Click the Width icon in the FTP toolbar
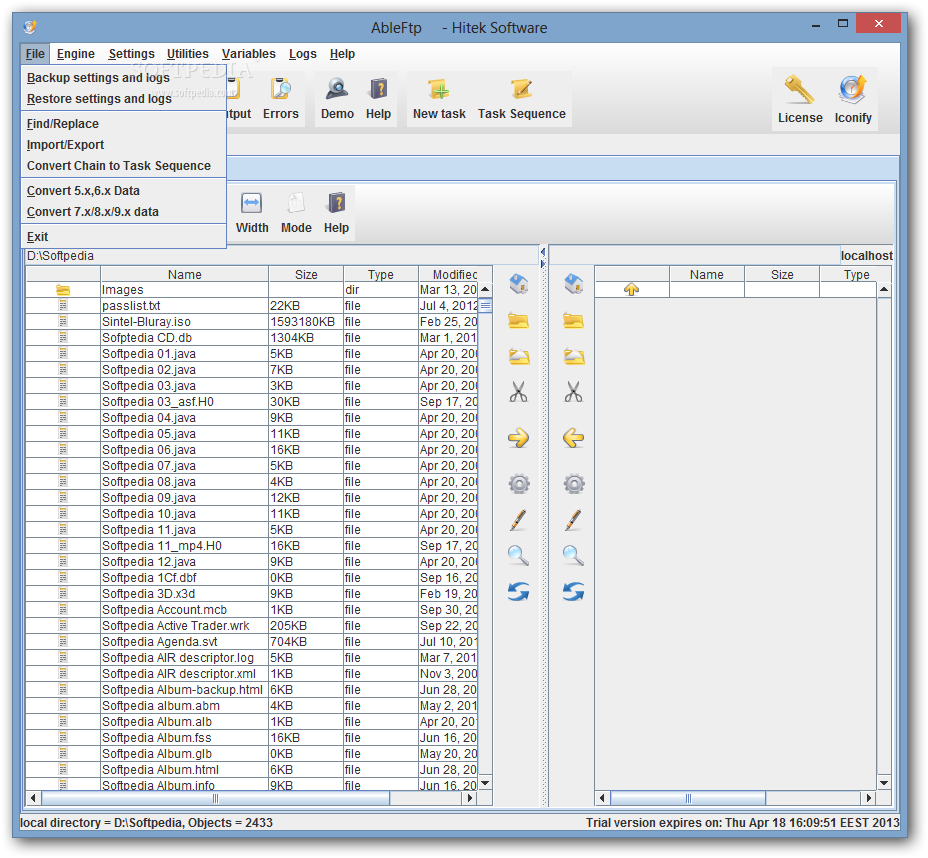This screenshot has width=928, height=858. coord(252,213)
